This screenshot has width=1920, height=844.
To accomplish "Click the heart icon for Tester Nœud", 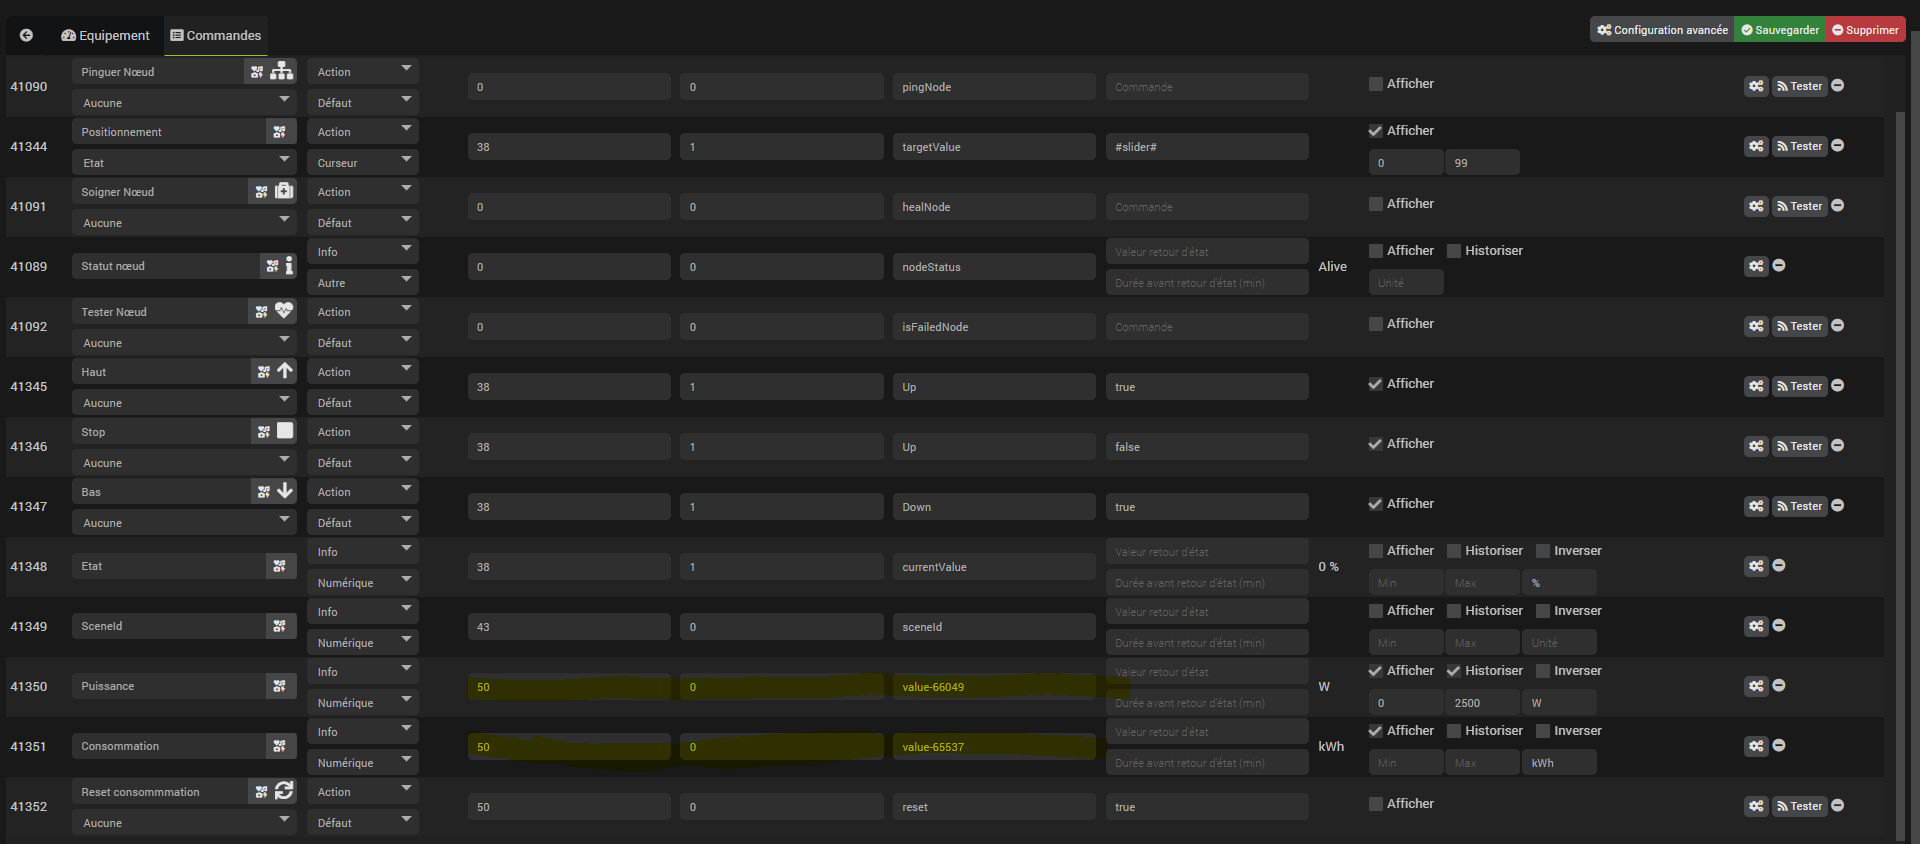I will [285, 311].
